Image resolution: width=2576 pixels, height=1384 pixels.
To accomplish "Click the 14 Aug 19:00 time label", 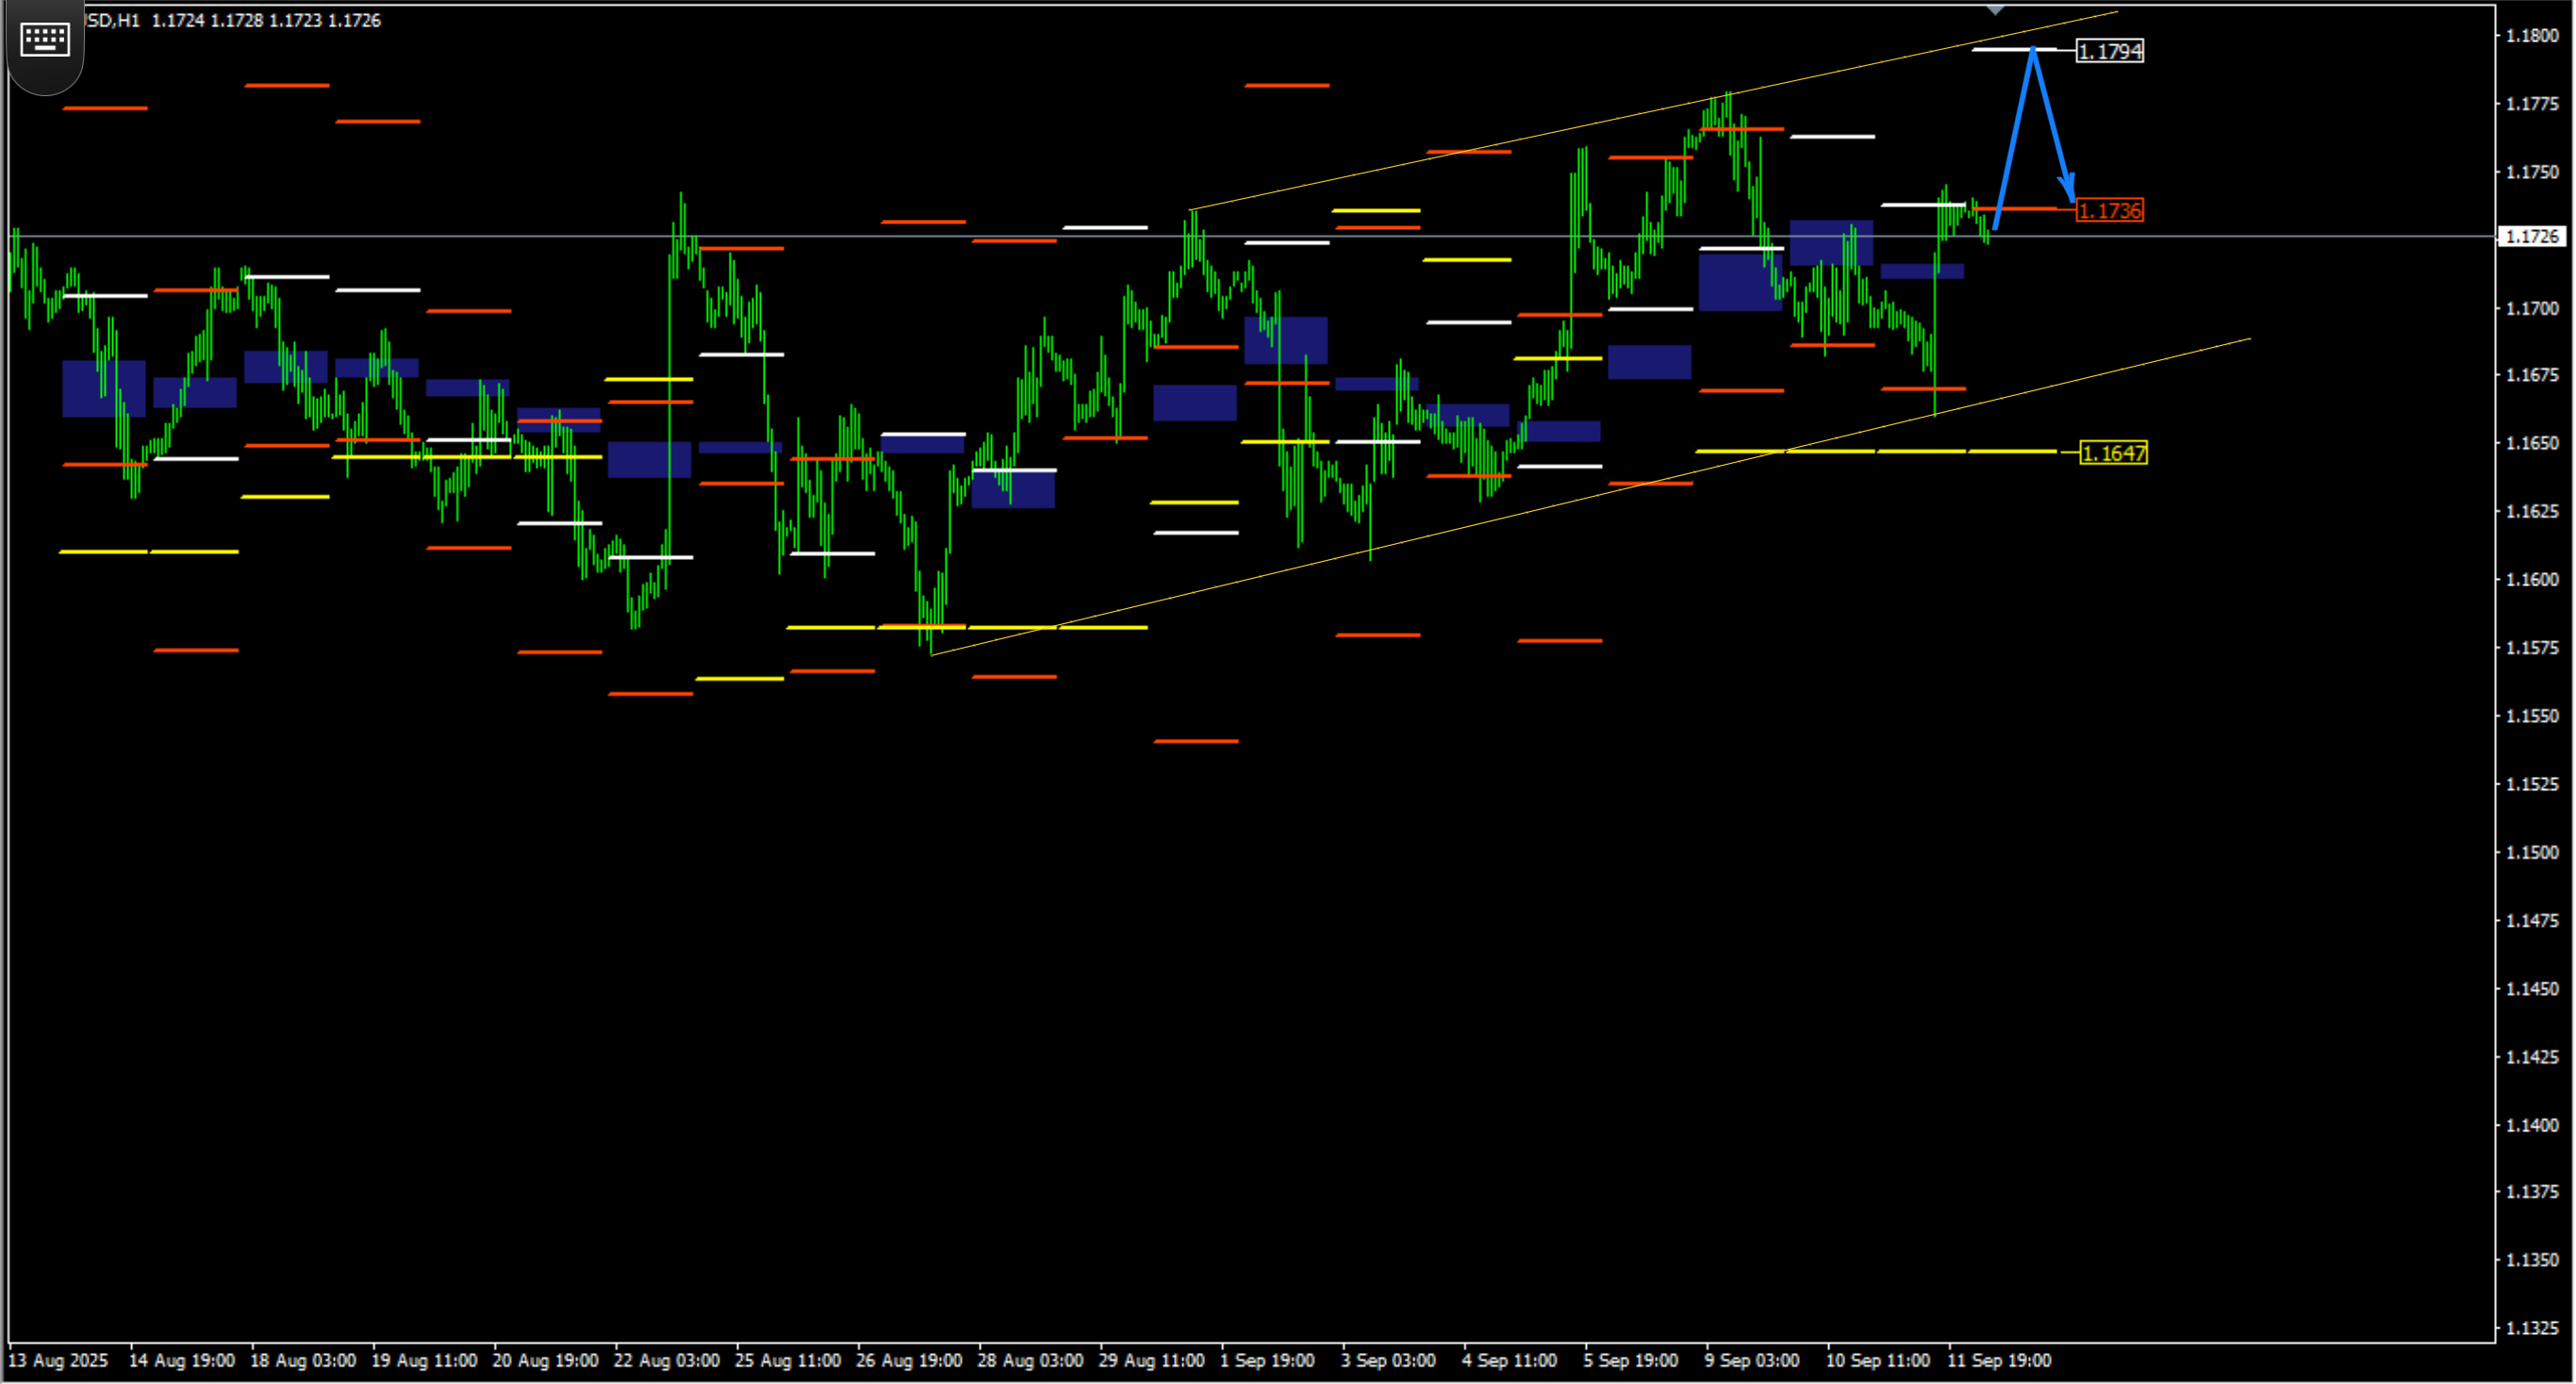I will pos(182,1360).
